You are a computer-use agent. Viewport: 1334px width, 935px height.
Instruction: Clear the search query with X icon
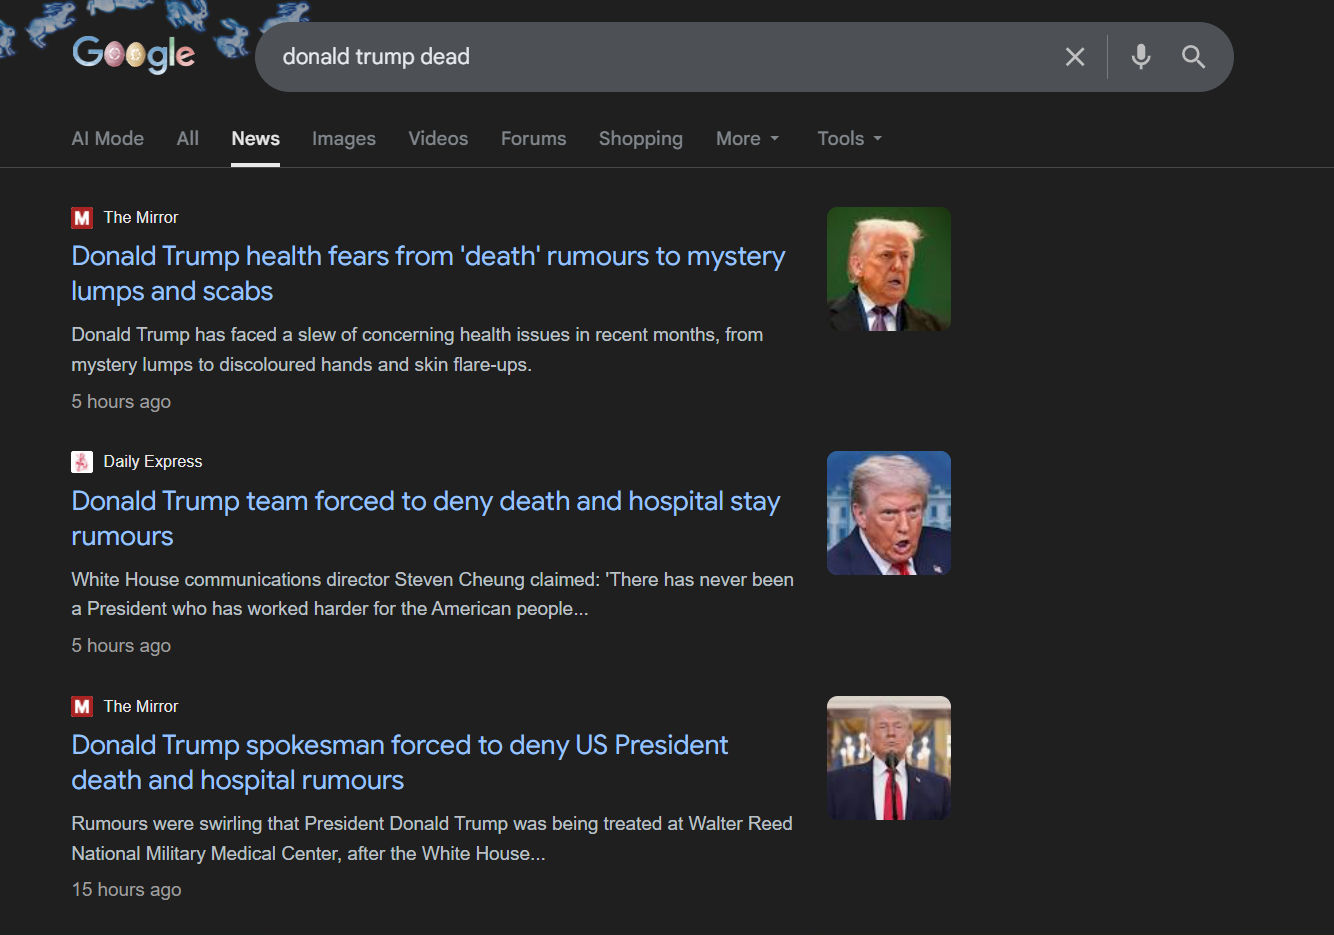1075,57
